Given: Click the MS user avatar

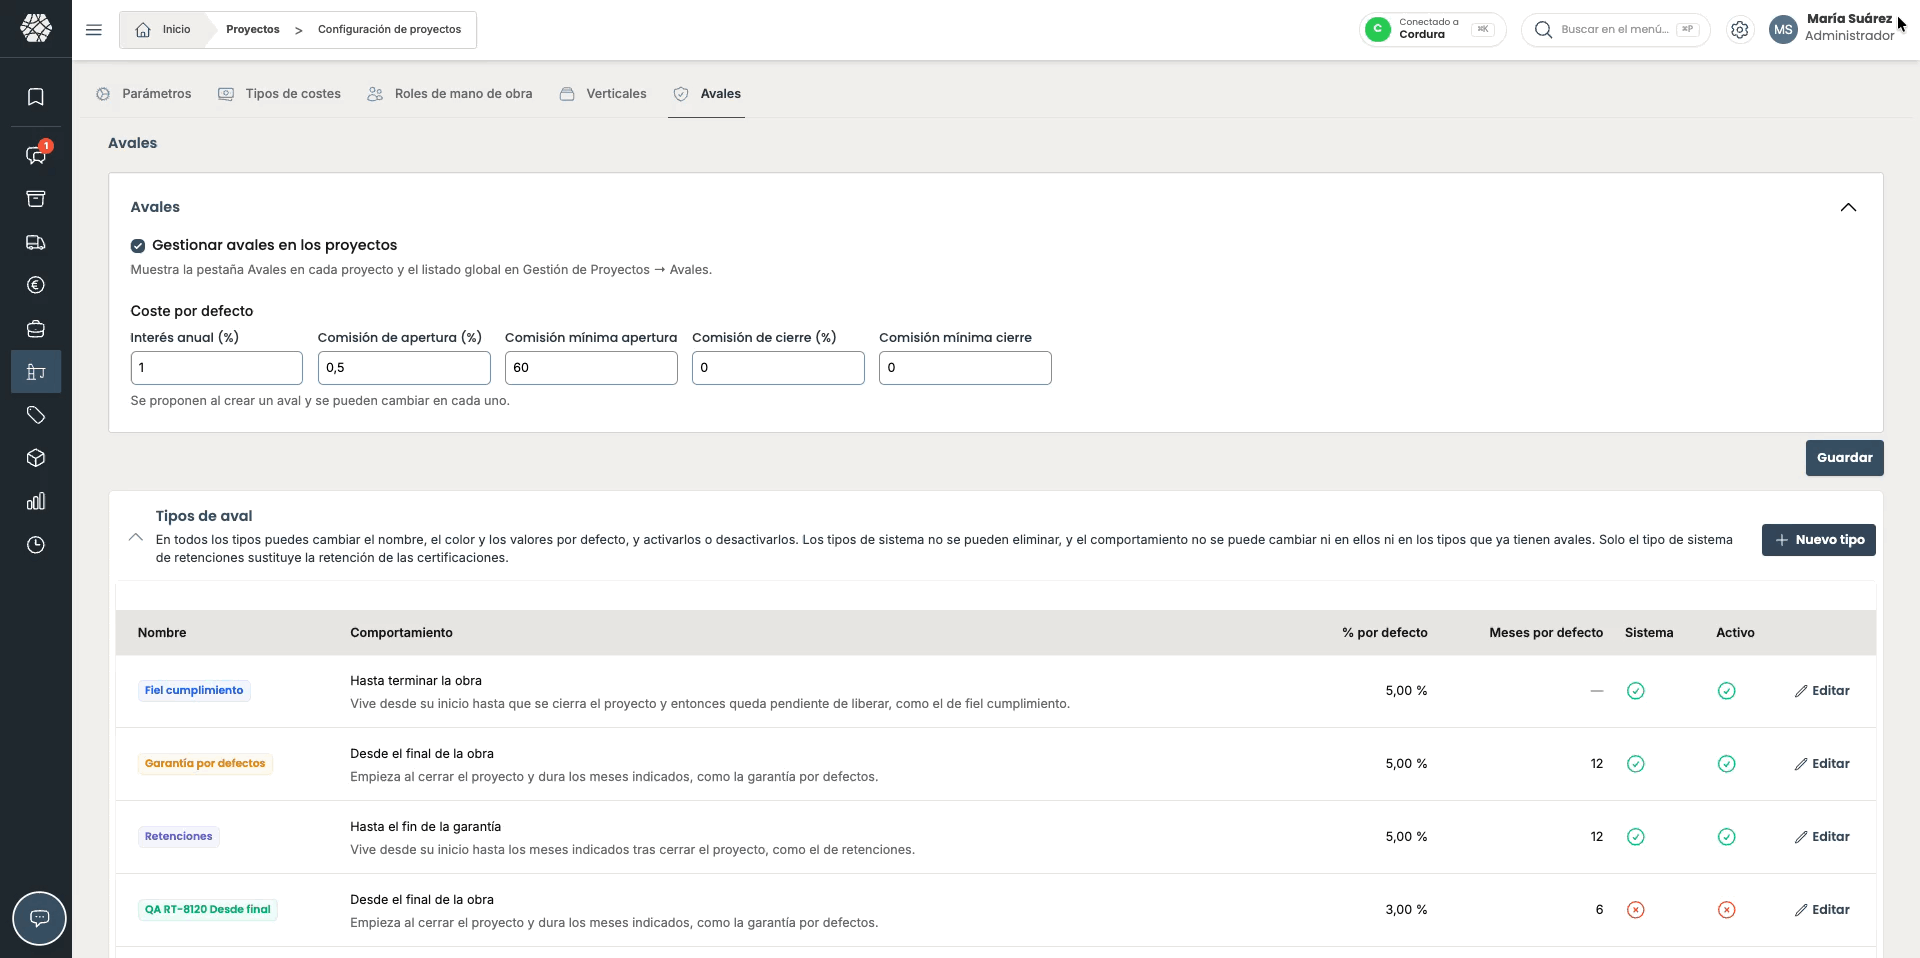Looking at the screenshot, I should coord(1783,30).
